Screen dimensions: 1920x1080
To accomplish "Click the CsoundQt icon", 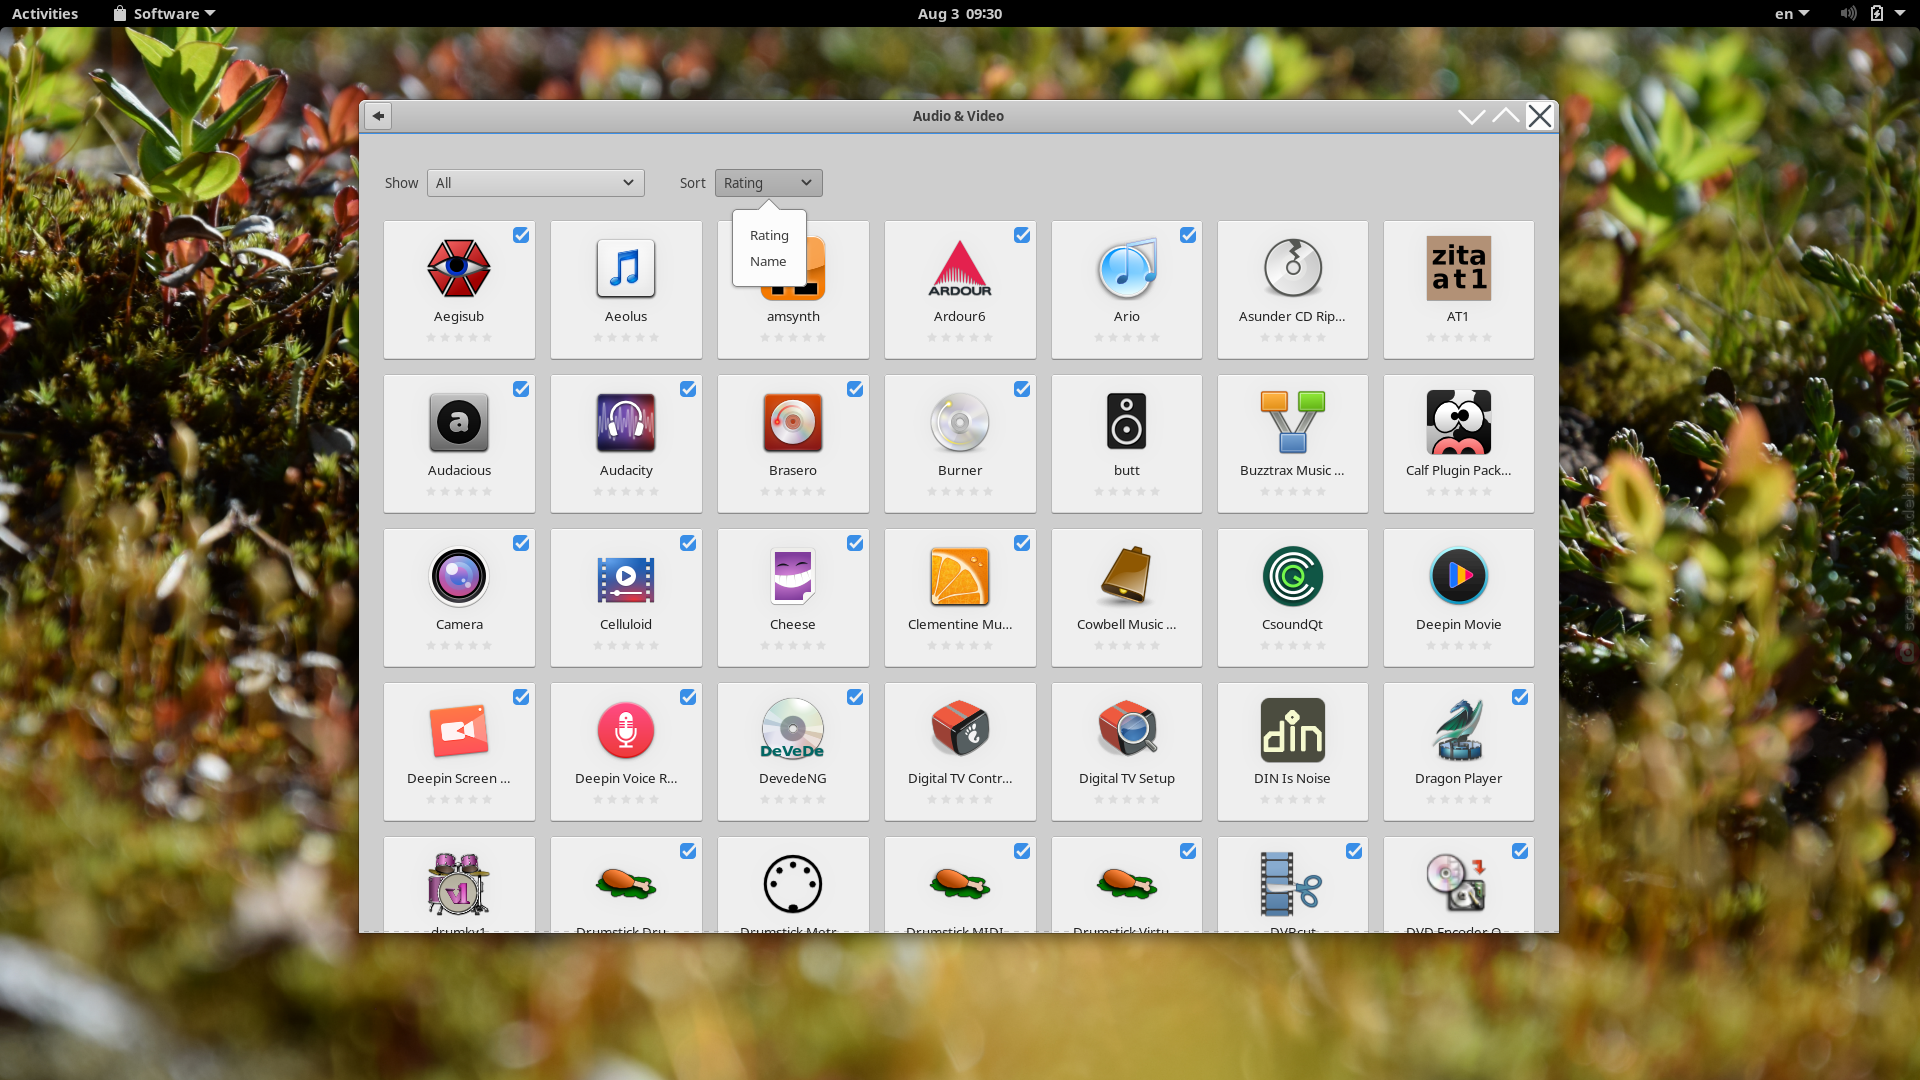I will click(x=1293, y=576).
